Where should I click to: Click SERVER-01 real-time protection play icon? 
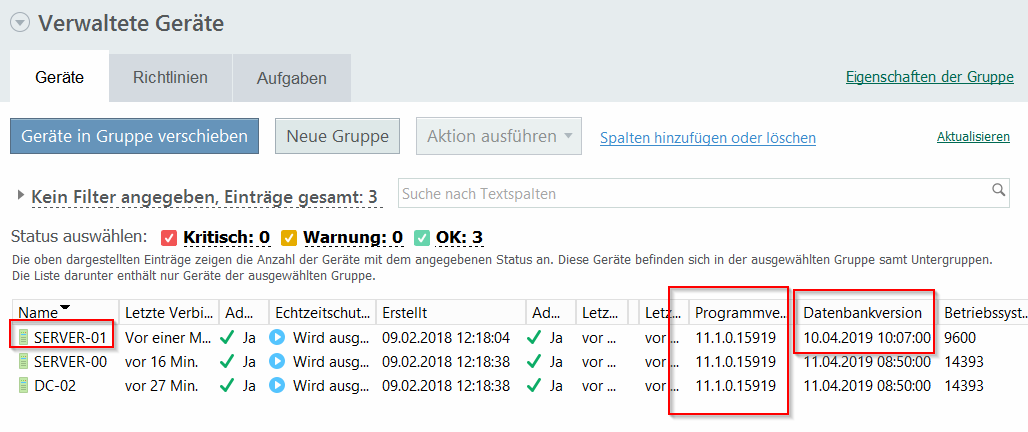[x=278, y=337]
